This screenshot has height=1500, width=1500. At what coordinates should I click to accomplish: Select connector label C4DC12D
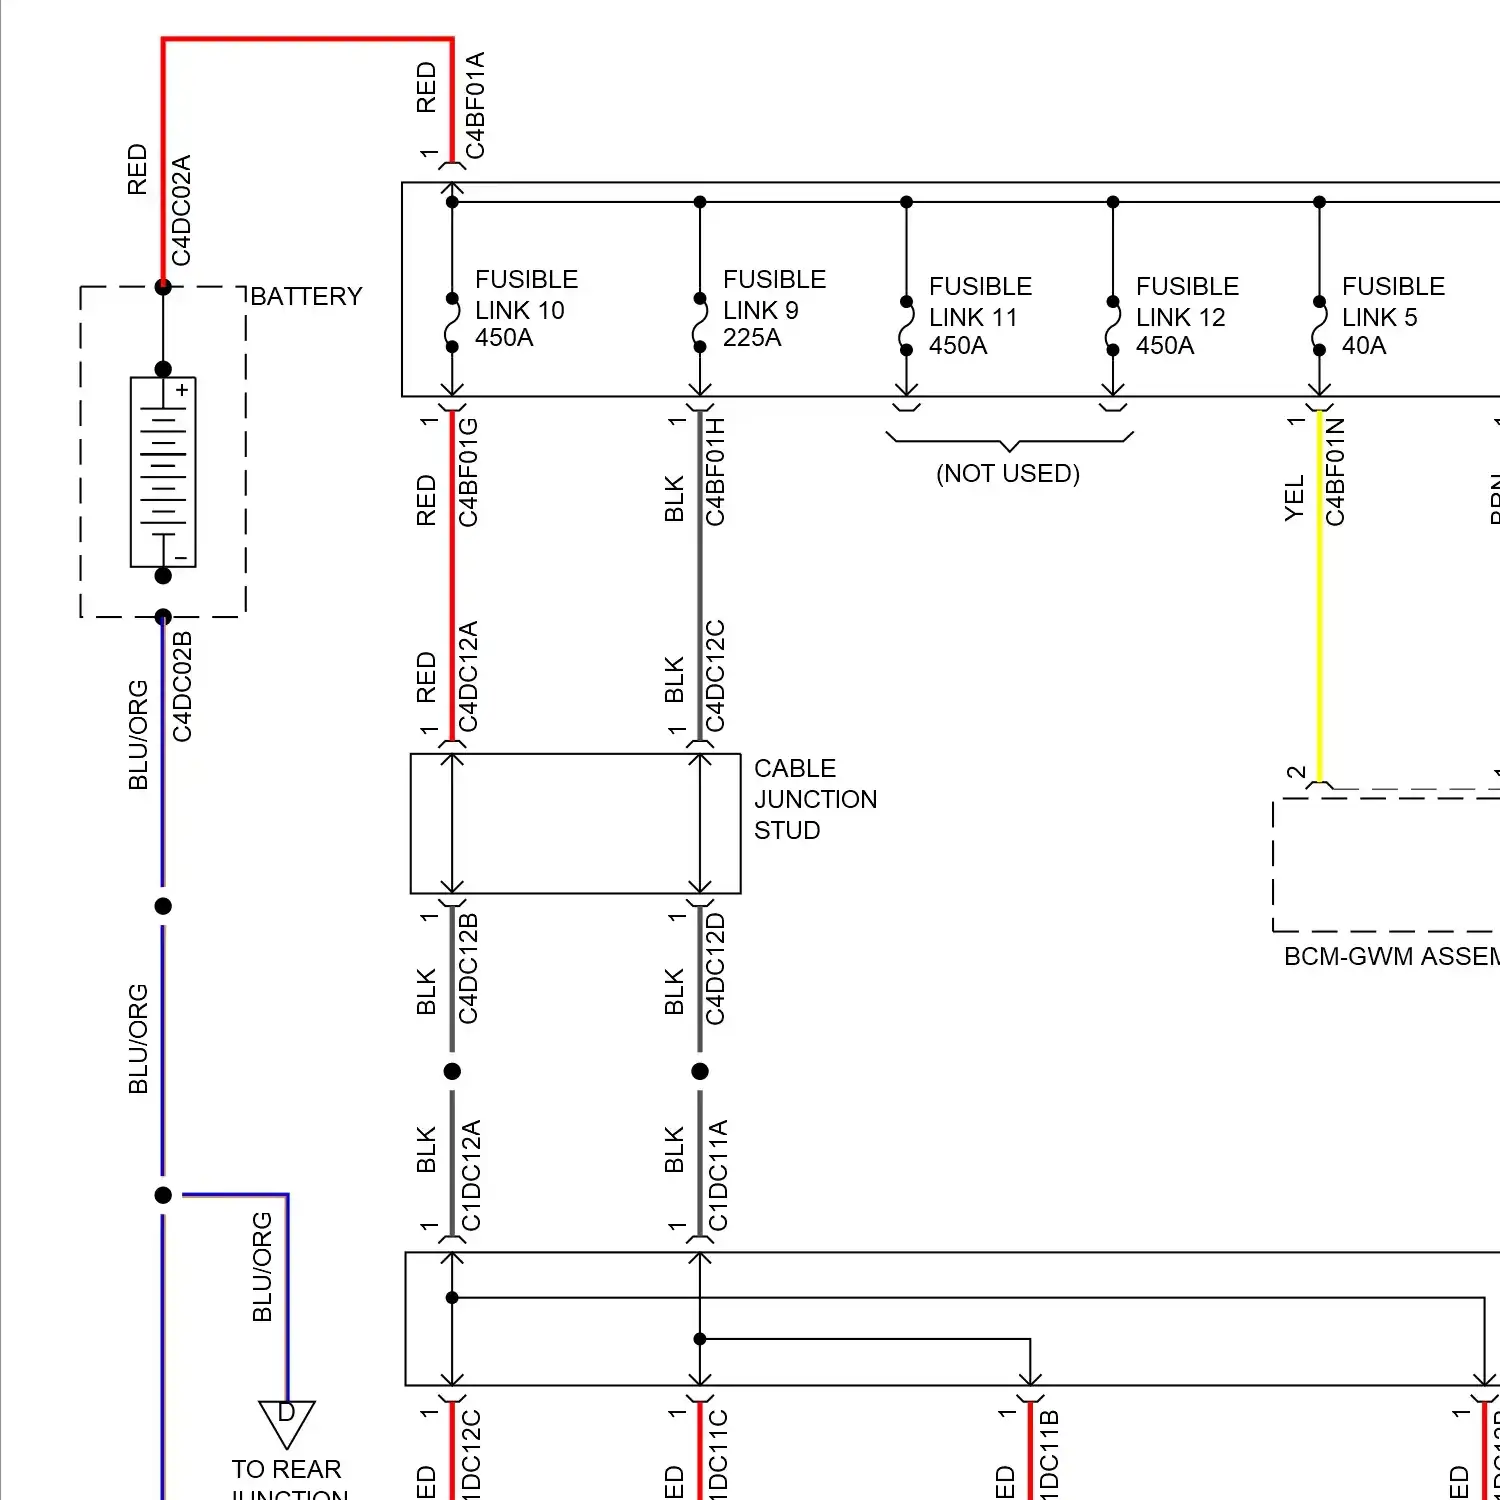click(x=715, y=969)
